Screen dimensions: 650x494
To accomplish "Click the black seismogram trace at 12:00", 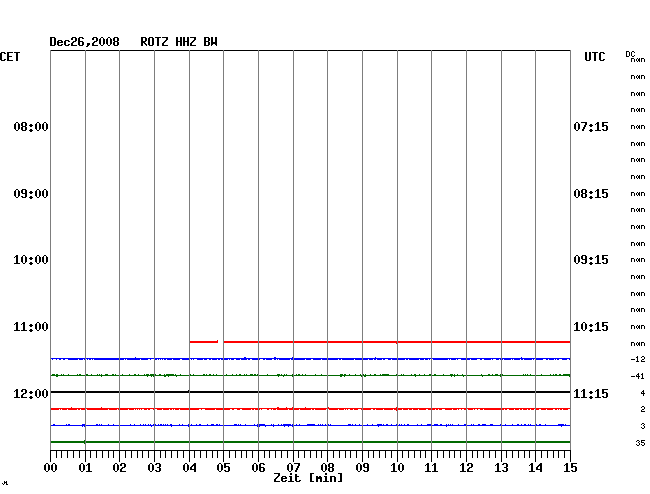I will point(310,392).
